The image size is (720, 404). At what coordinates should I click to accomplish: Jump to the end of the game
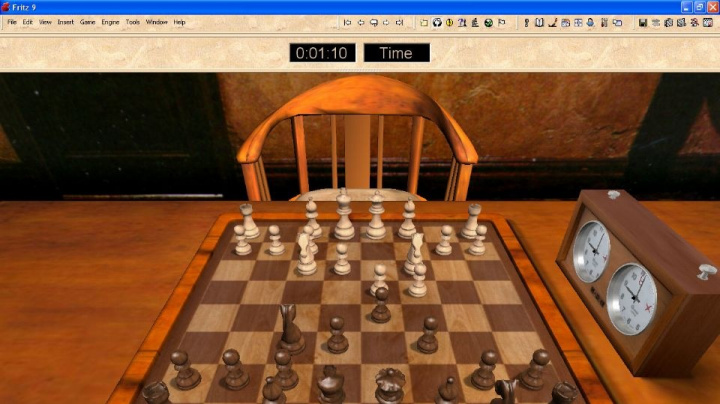point(399,22)
